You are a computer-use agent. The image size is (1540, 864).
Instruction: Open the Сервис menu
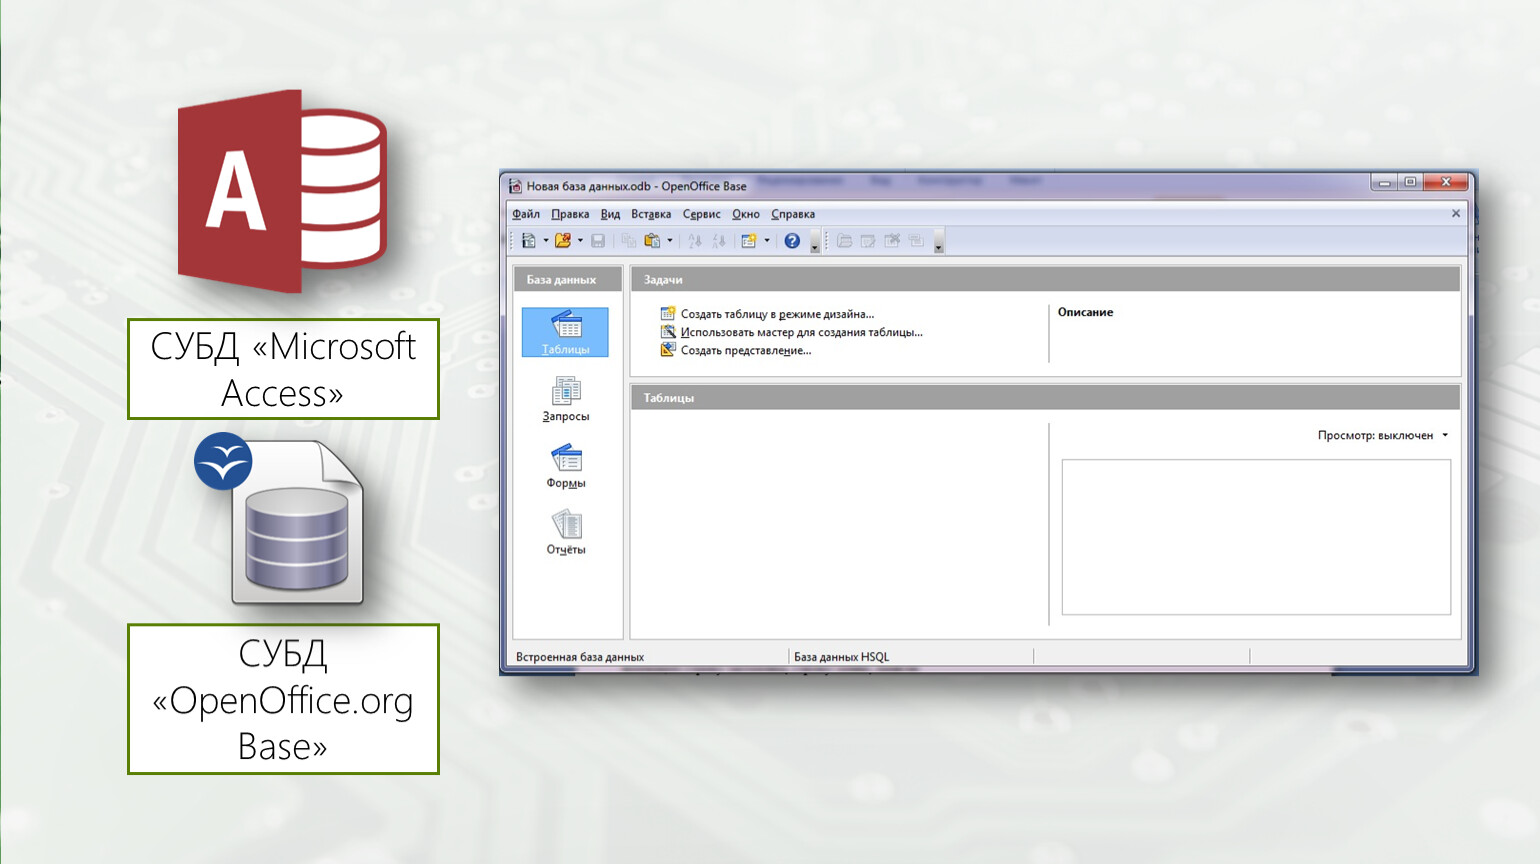click(701, 214)
